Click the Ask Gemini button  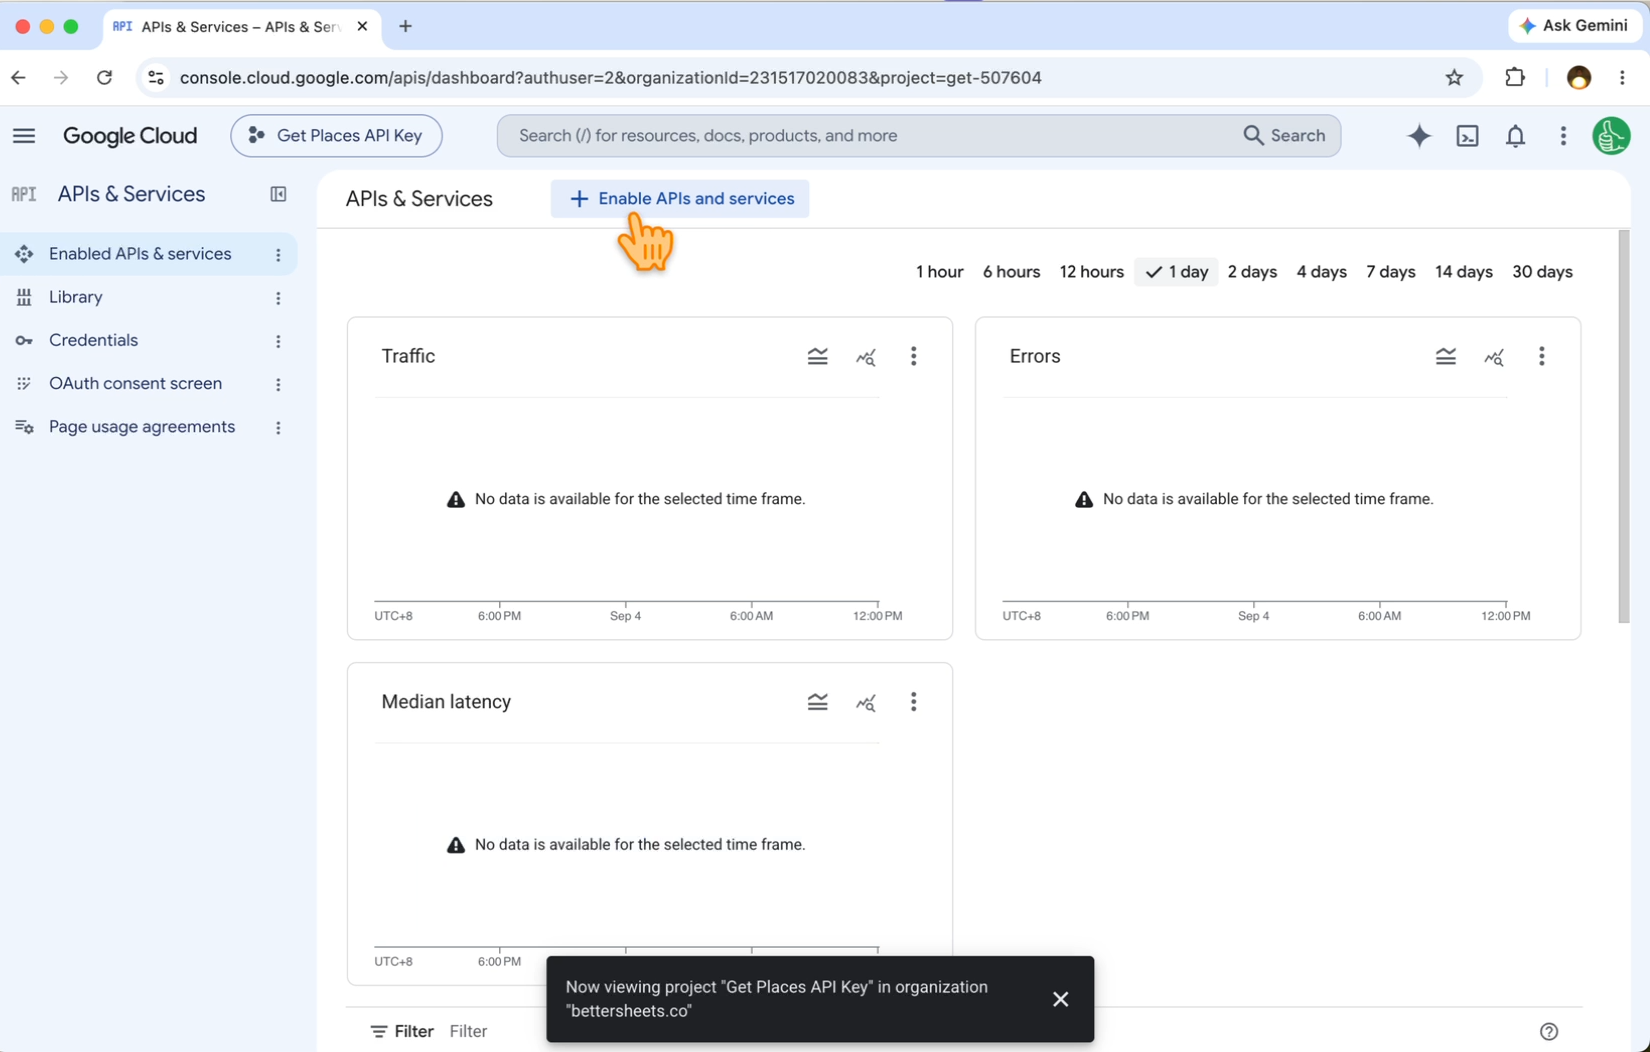tap(1573, 26)
